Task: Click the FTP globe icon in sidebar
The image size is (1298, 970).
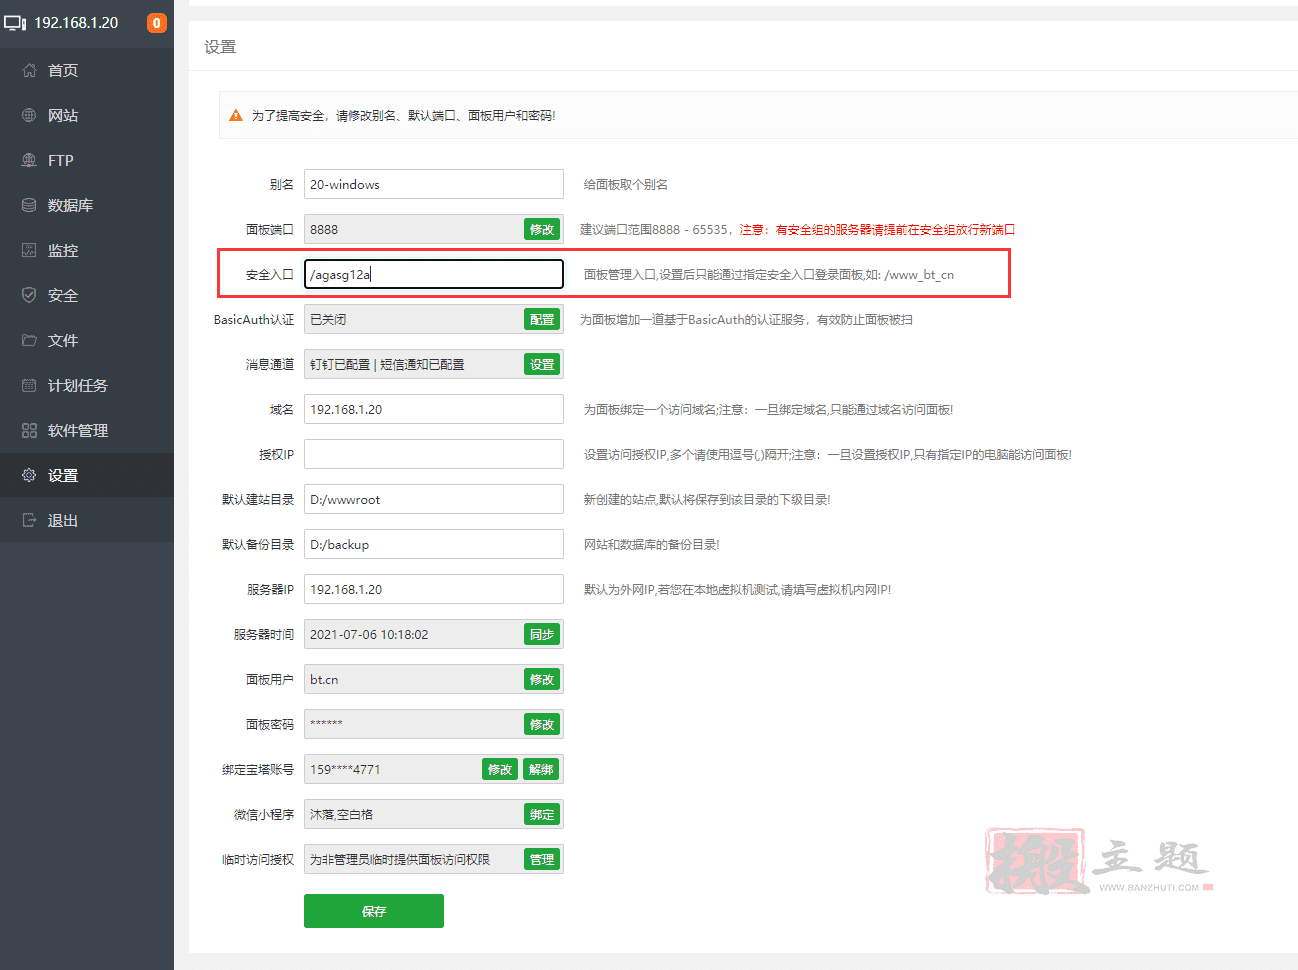Action: click(29, 160)
